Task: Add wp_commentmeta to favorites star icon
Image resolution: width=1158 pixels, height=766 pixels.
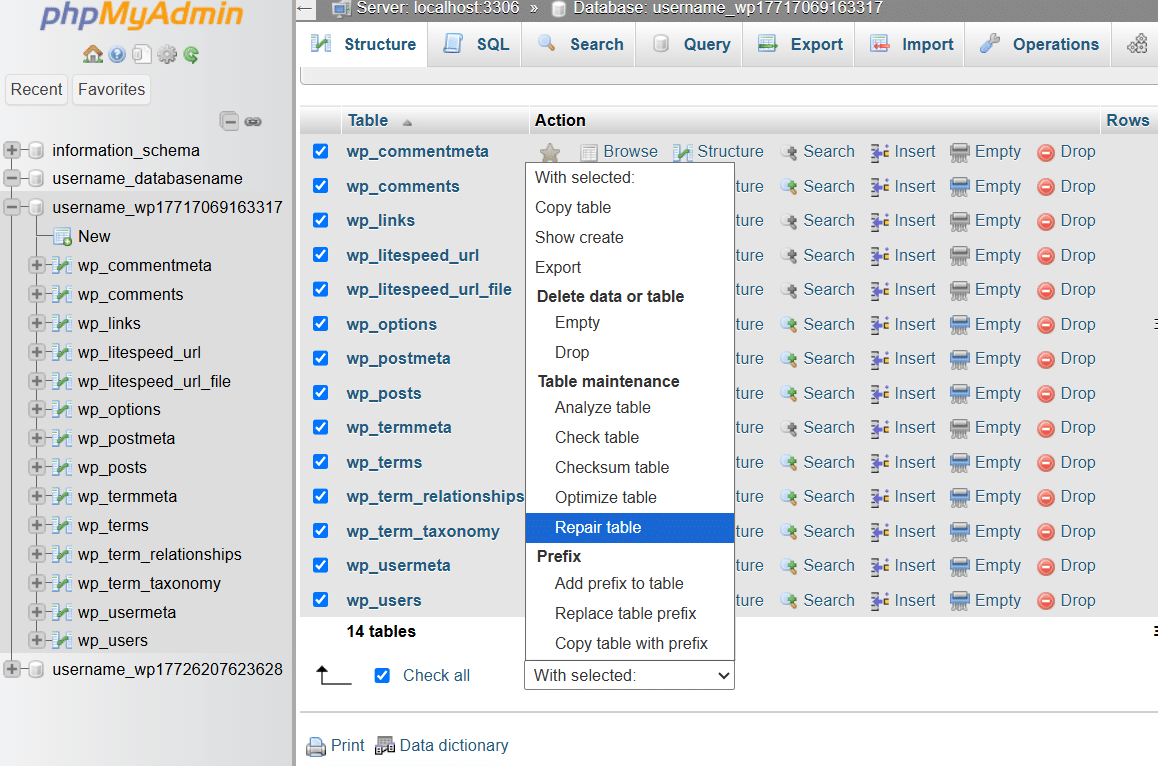Action: point(549,152)
